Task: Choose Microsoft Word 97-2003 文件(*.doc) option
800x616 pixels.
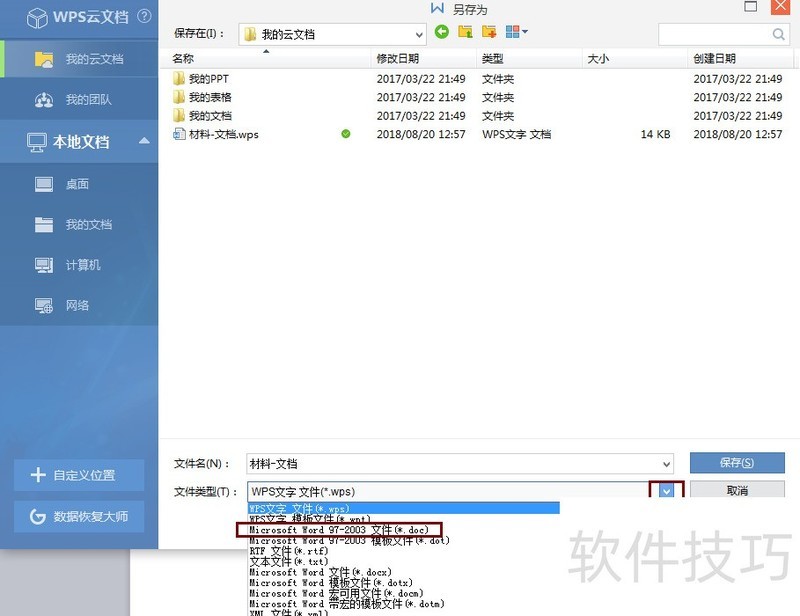Action: coord(339,530)
